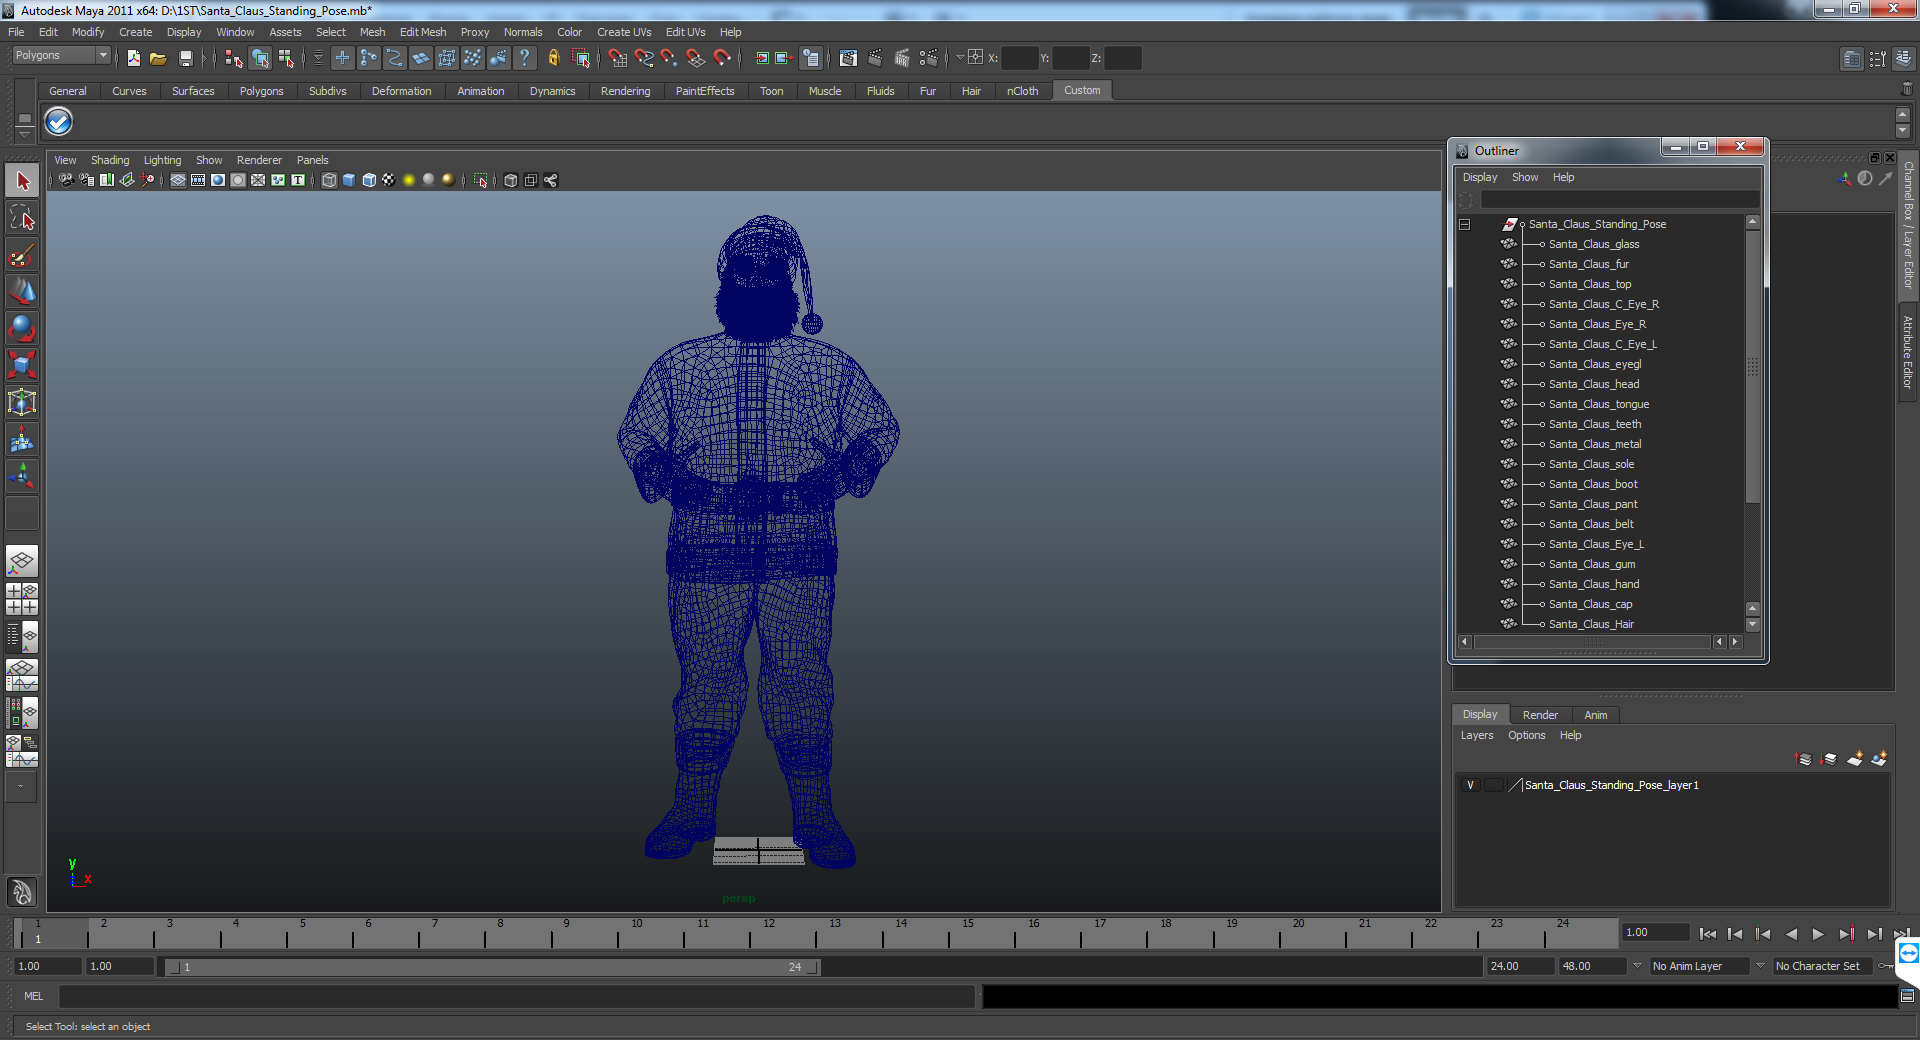Open the Create UVs menu
Screen dimensions: 1920x1040
(x=624, y=32)
